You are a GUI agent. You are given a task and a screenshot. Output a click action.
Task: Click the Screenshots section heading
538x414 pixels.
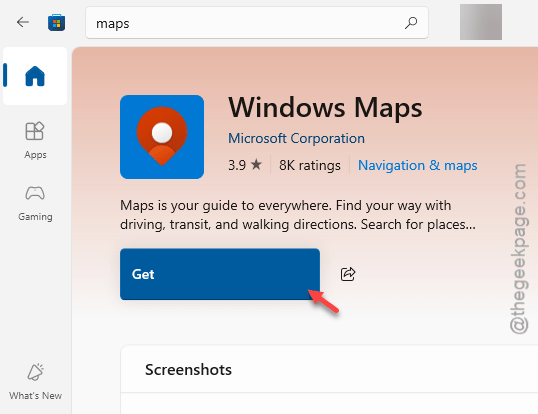pyautogui.click(x=188, y=370)
